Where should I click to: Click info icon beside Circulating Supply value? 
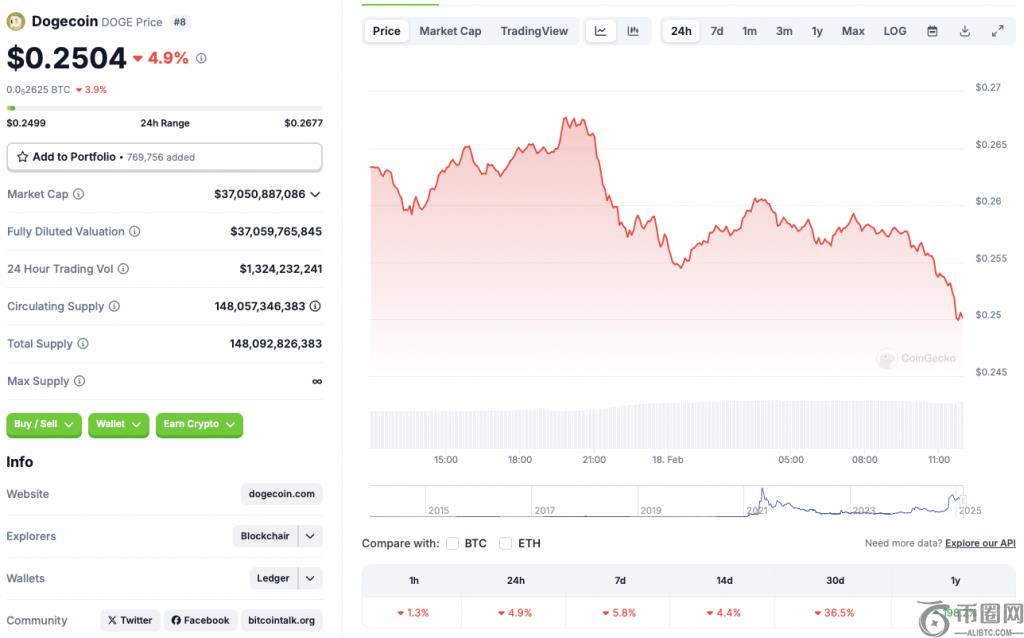(315, 306)
